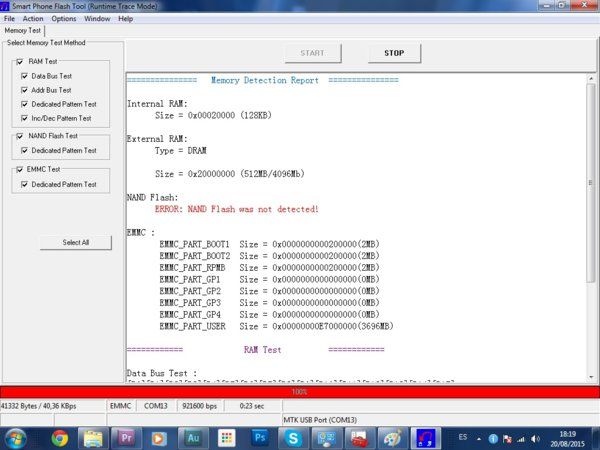Launch Adobe Audition from taskbar
This screenshot has height=450, width=600.
click(193, 438)
